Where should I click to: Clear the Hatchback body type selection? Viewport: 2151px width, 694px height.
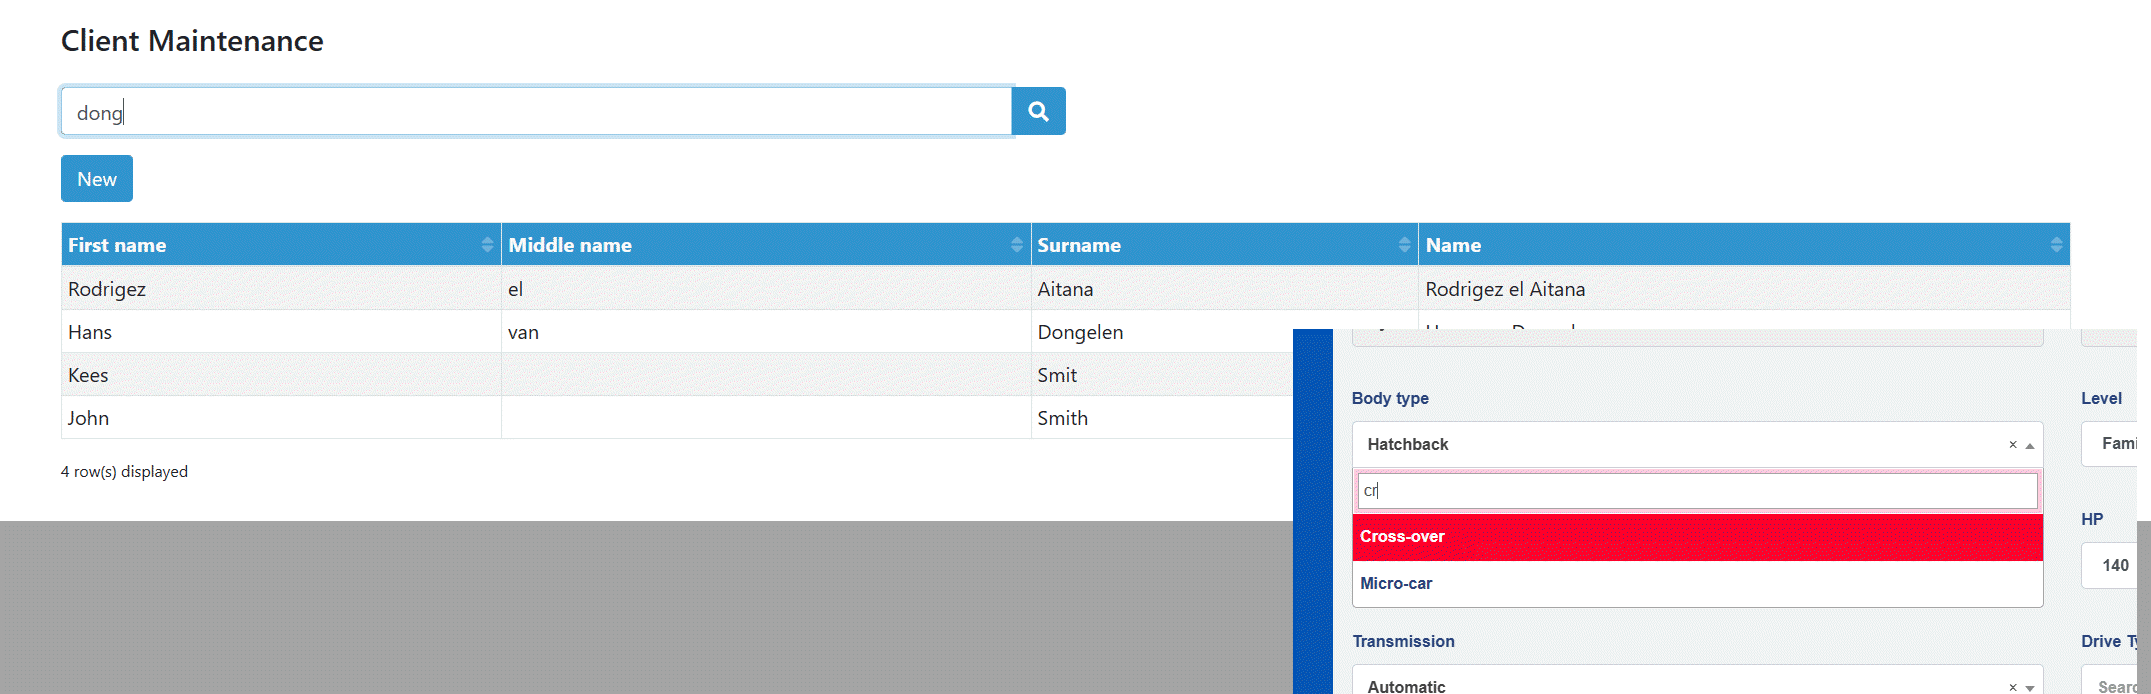click(x=2012, y=445)
